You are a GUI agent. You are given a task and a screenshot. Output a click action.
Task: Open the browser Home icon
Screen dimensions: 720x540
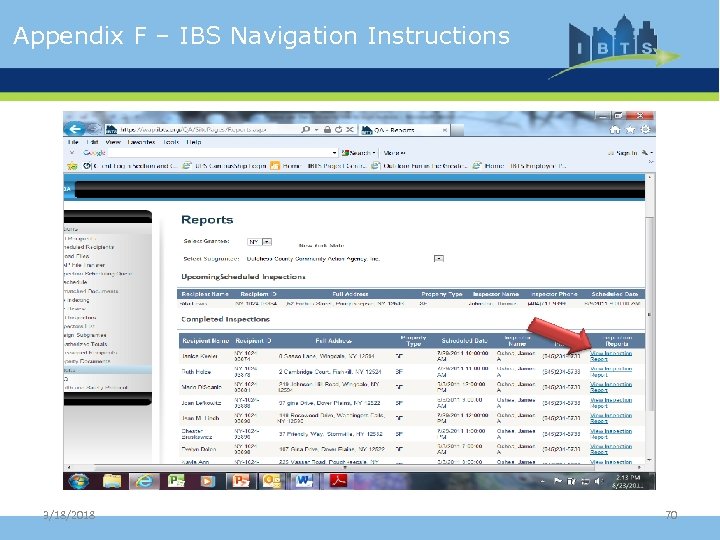tap(614, 130)
